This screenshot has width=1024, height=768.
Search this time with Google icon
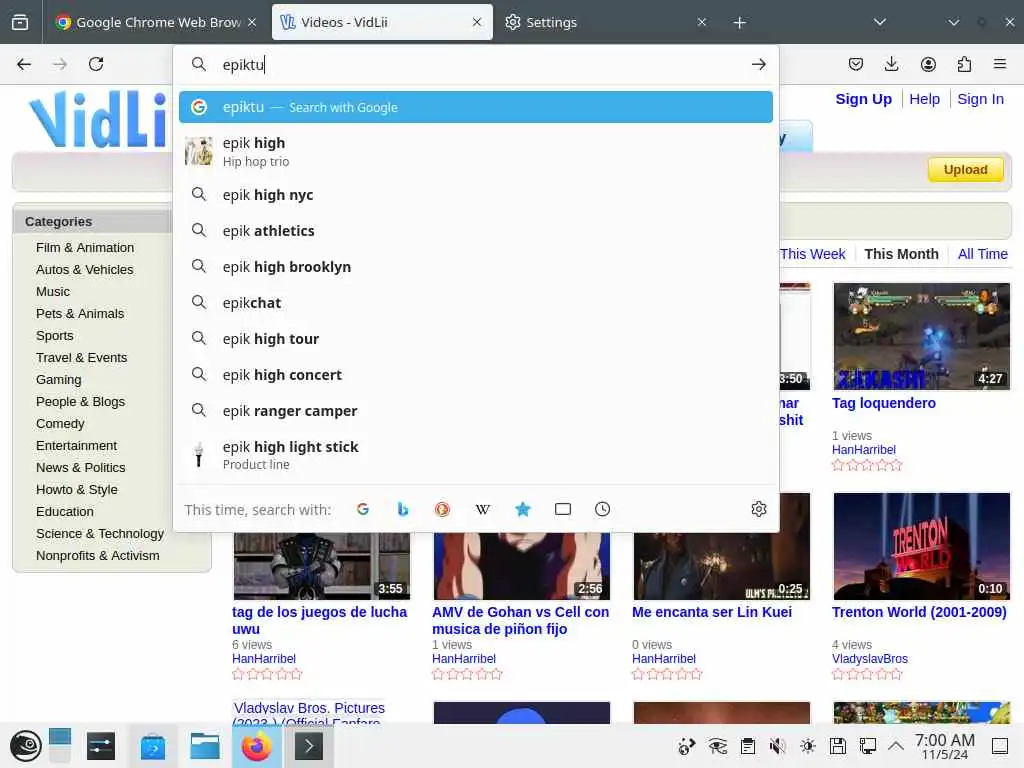tap(363, 509)
